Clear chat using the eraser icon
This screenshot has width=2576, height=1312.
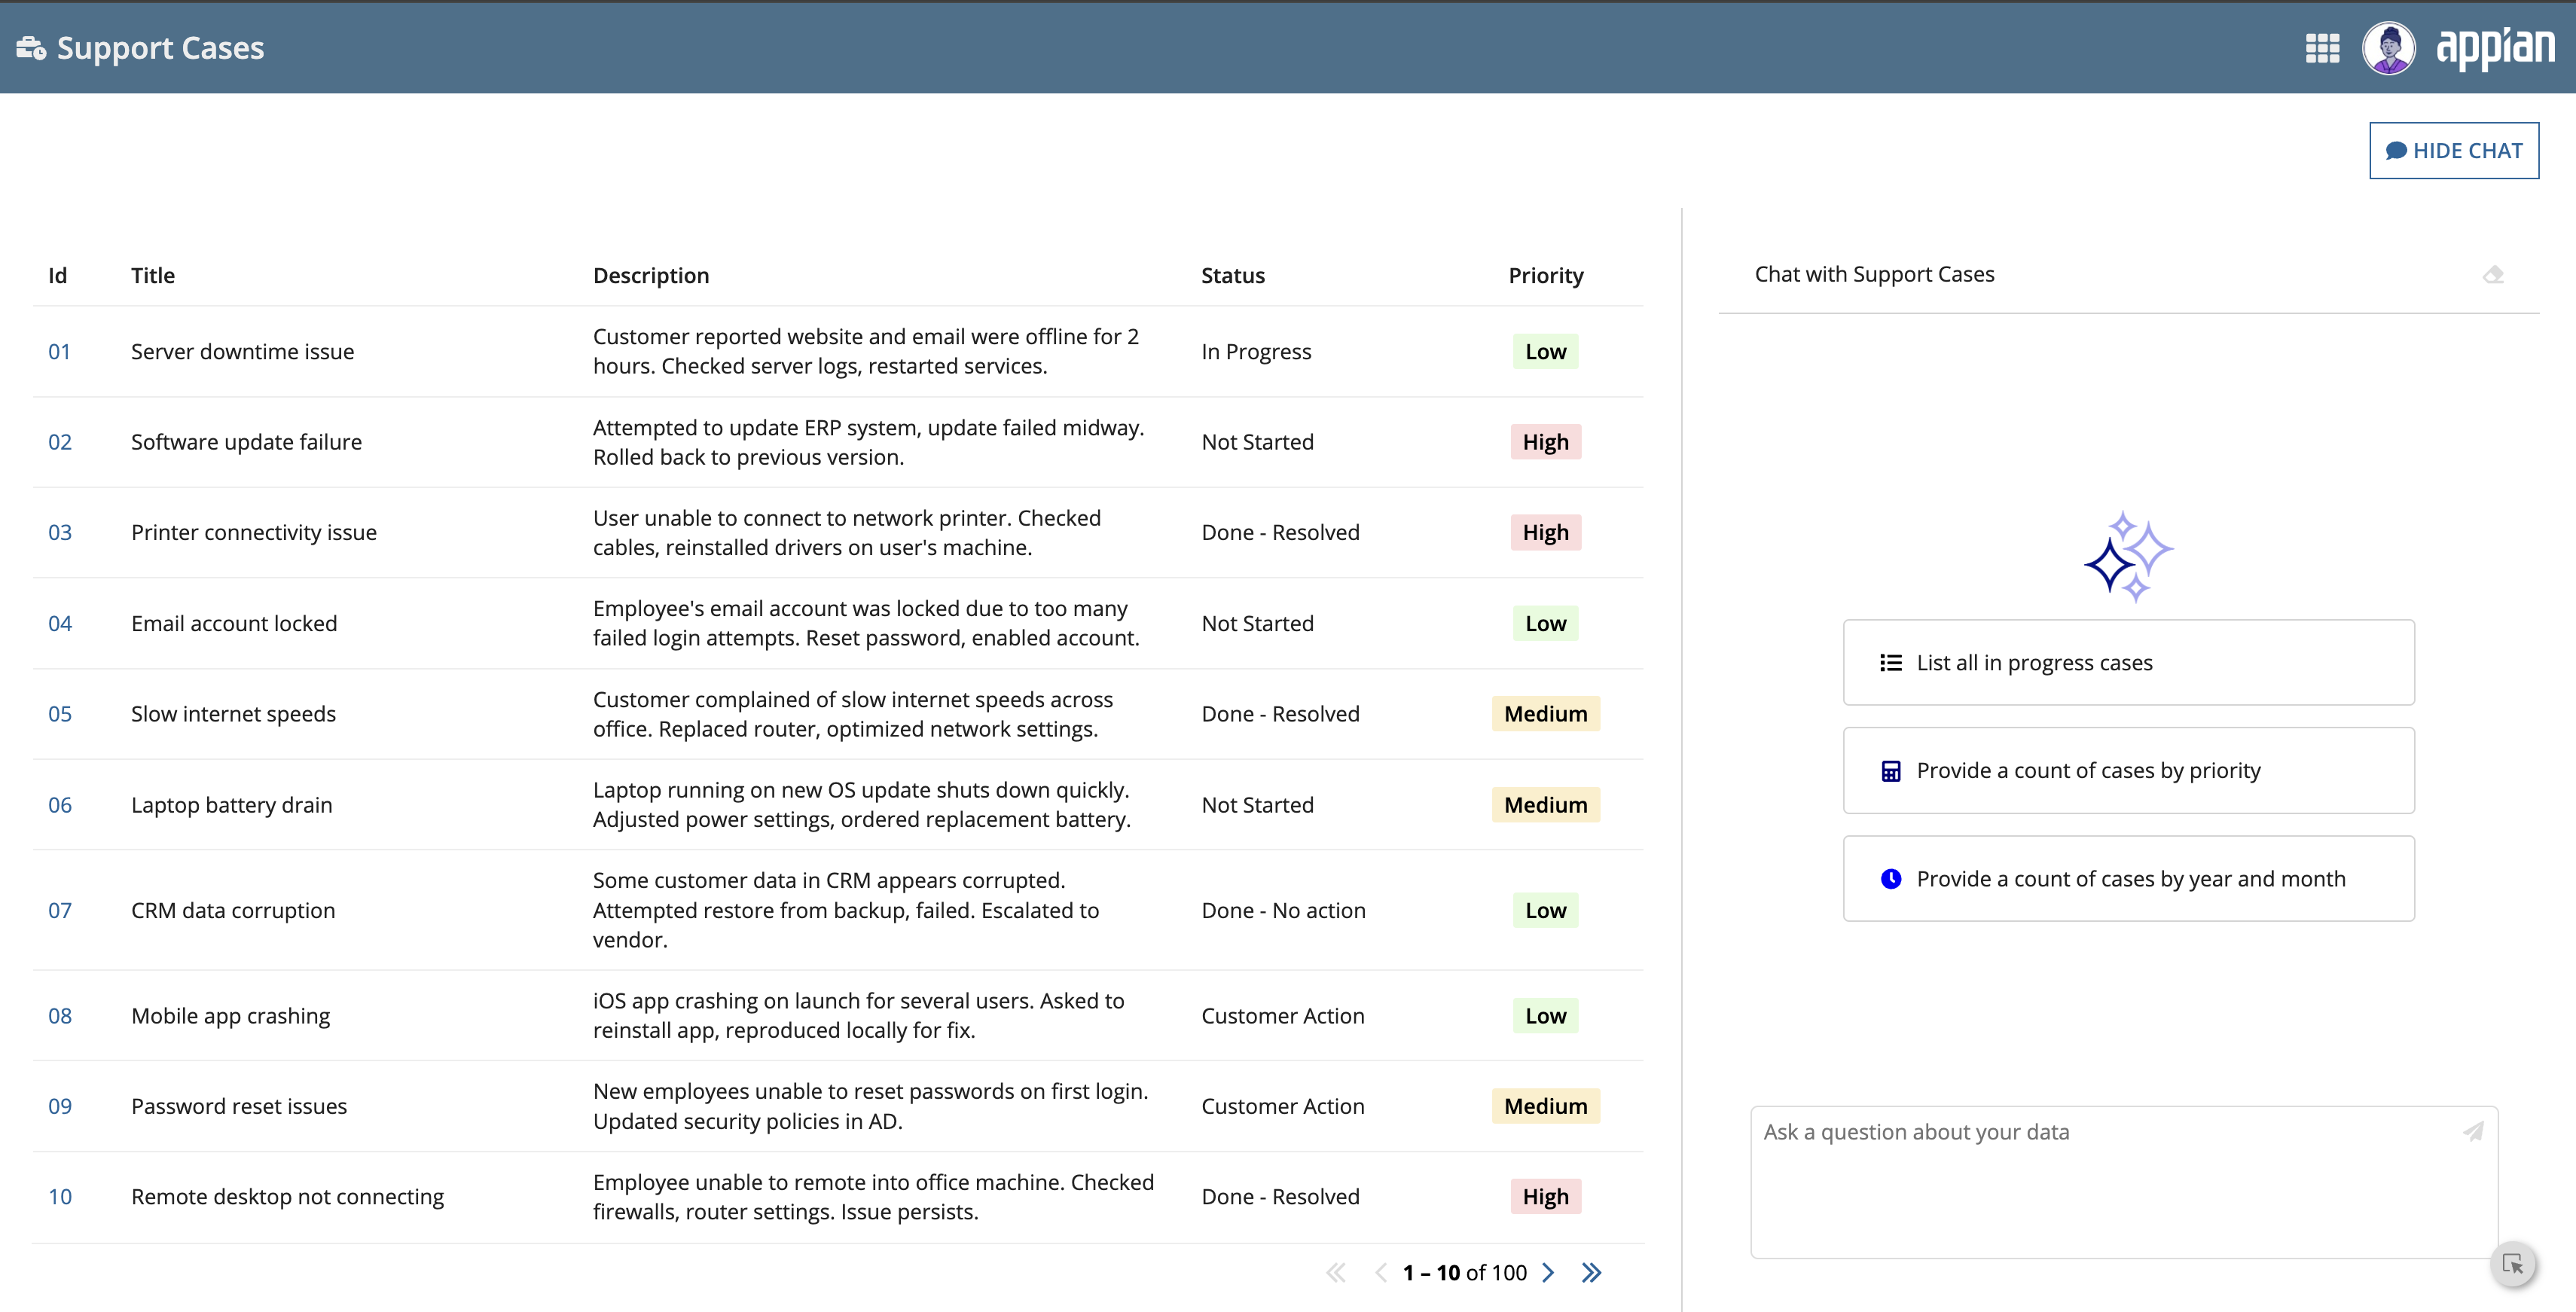(2493, 275)
